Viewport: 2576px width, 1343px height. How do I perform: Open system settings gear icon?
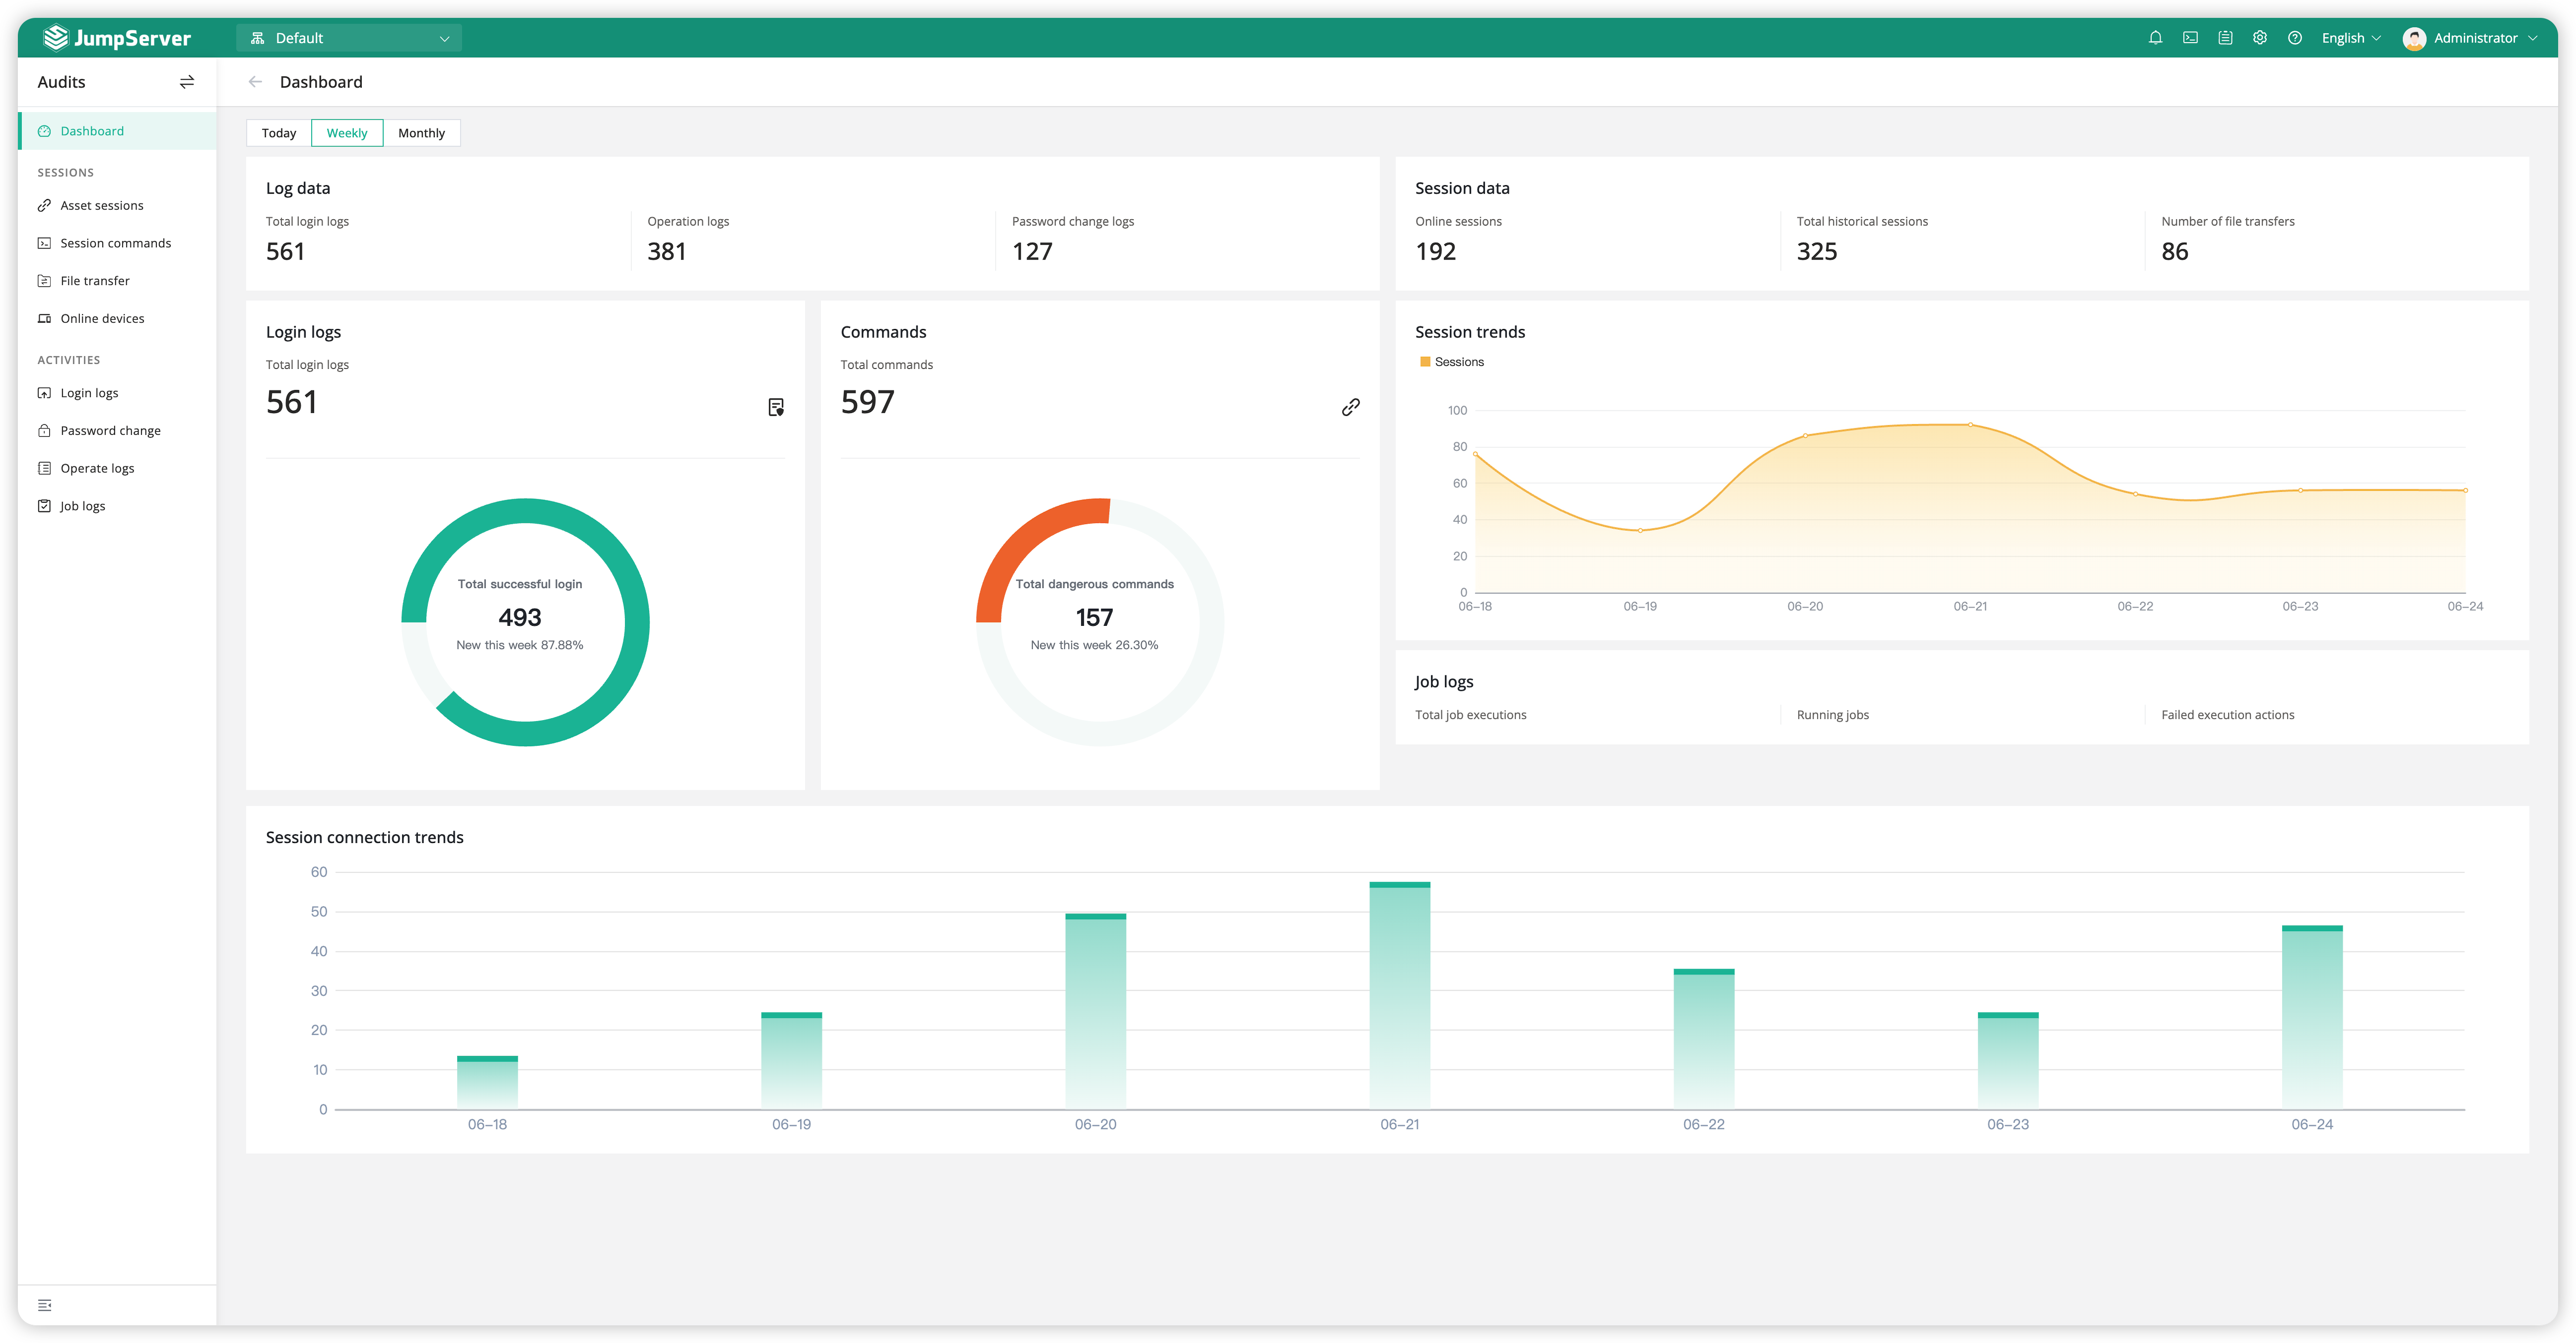2260,38
